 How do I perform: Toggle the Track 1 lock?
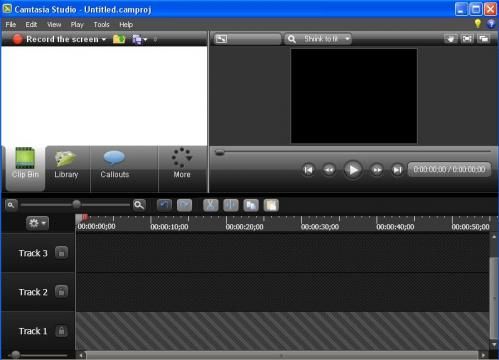pyautogui.click(x=61, y=331)
